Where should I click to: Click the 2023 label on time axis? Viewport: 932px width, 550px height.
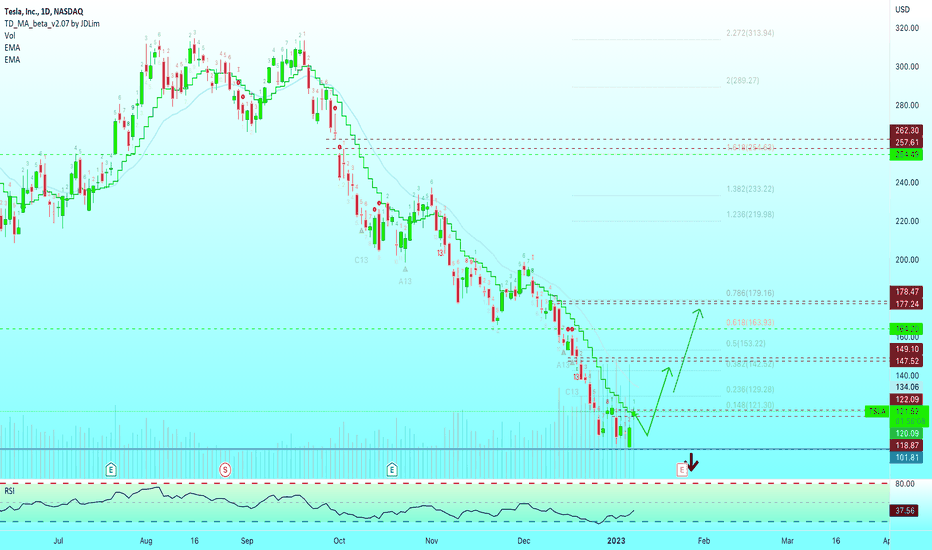(616, 541)
